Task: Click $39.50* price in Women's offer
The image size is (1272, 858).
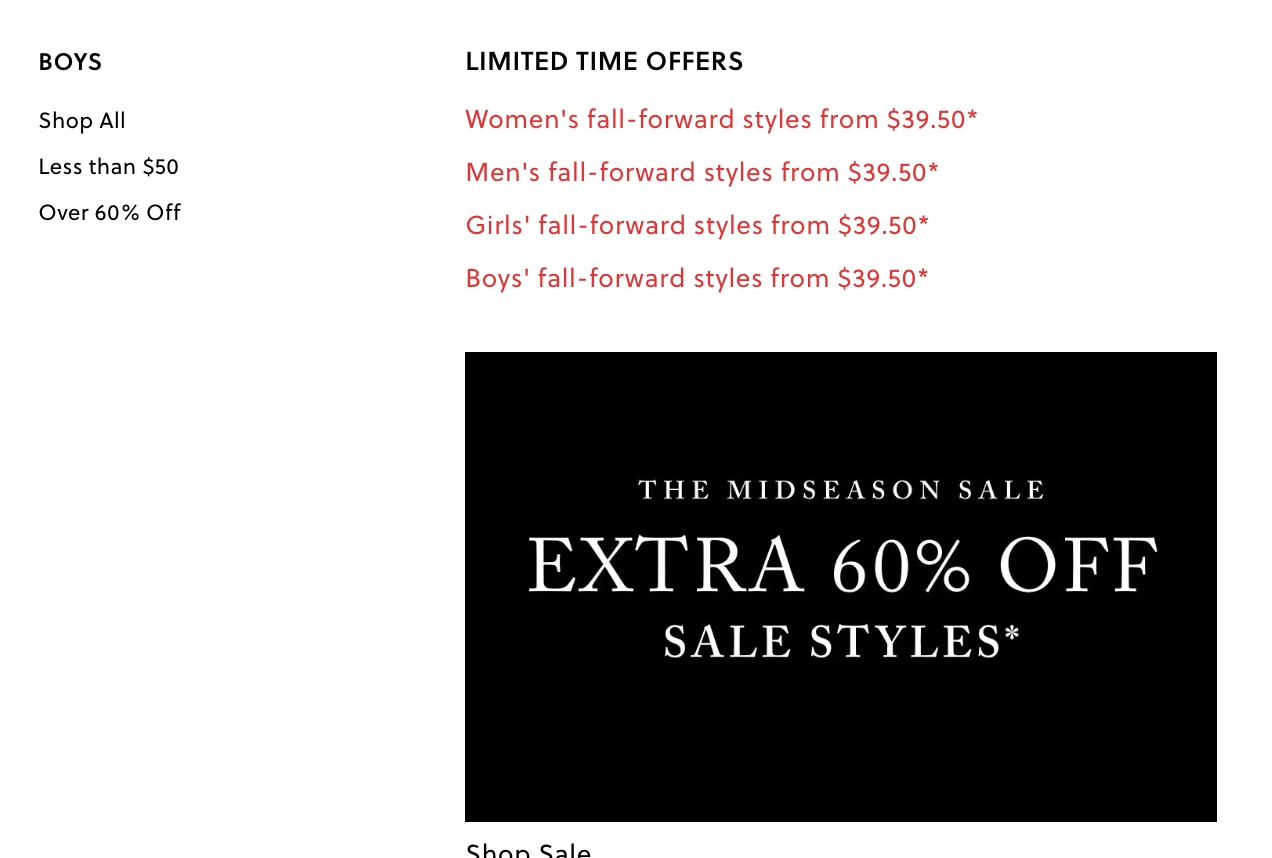Action: 931,120
